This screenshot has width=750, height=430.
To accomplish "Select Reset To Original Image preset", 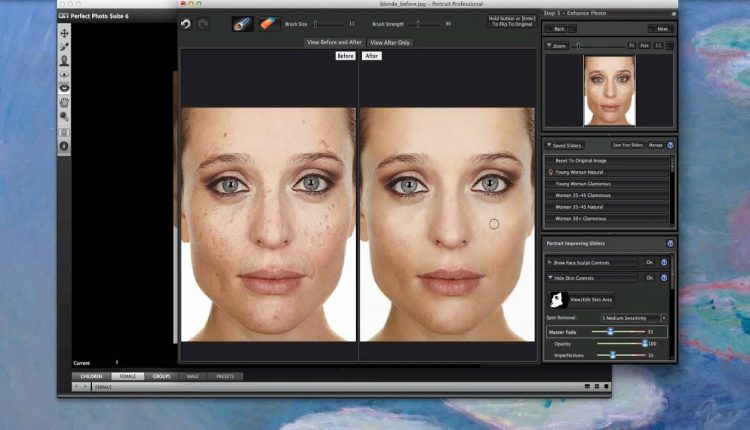I will 607,161.
